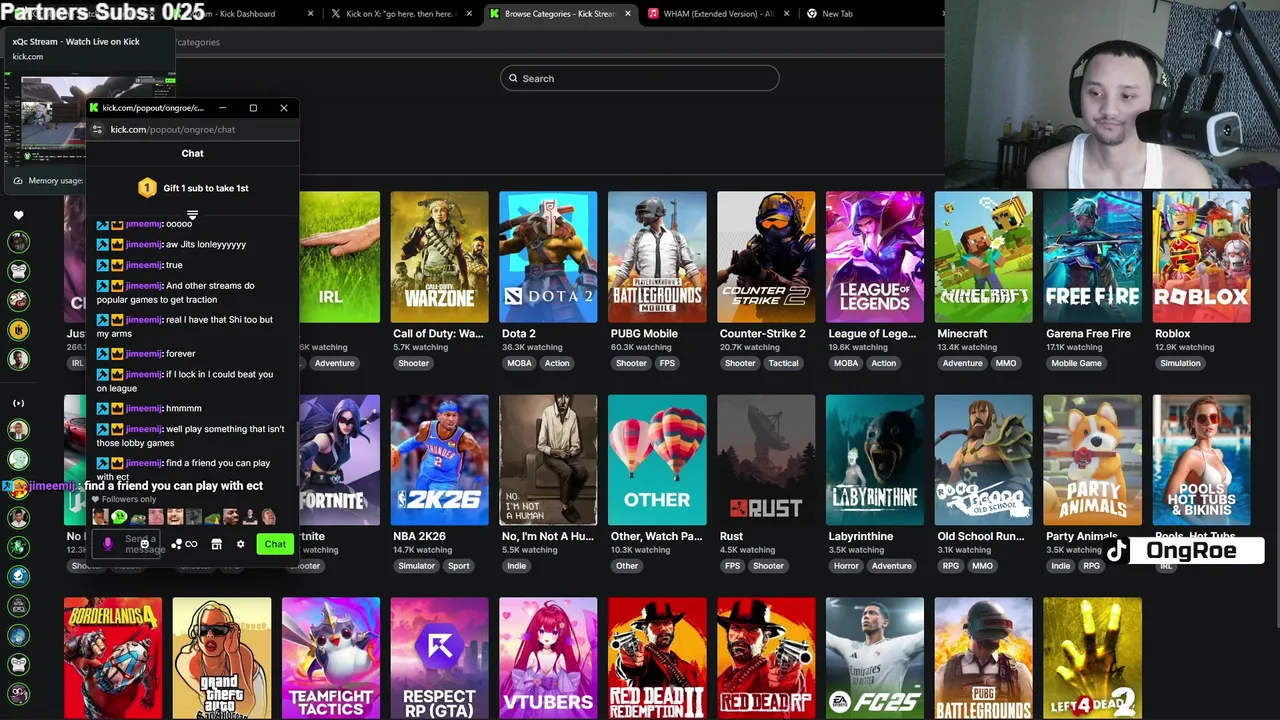Click the search magnifier icon
The height and width of the screenshot is (720, 1280).
[x=513, y=78]
